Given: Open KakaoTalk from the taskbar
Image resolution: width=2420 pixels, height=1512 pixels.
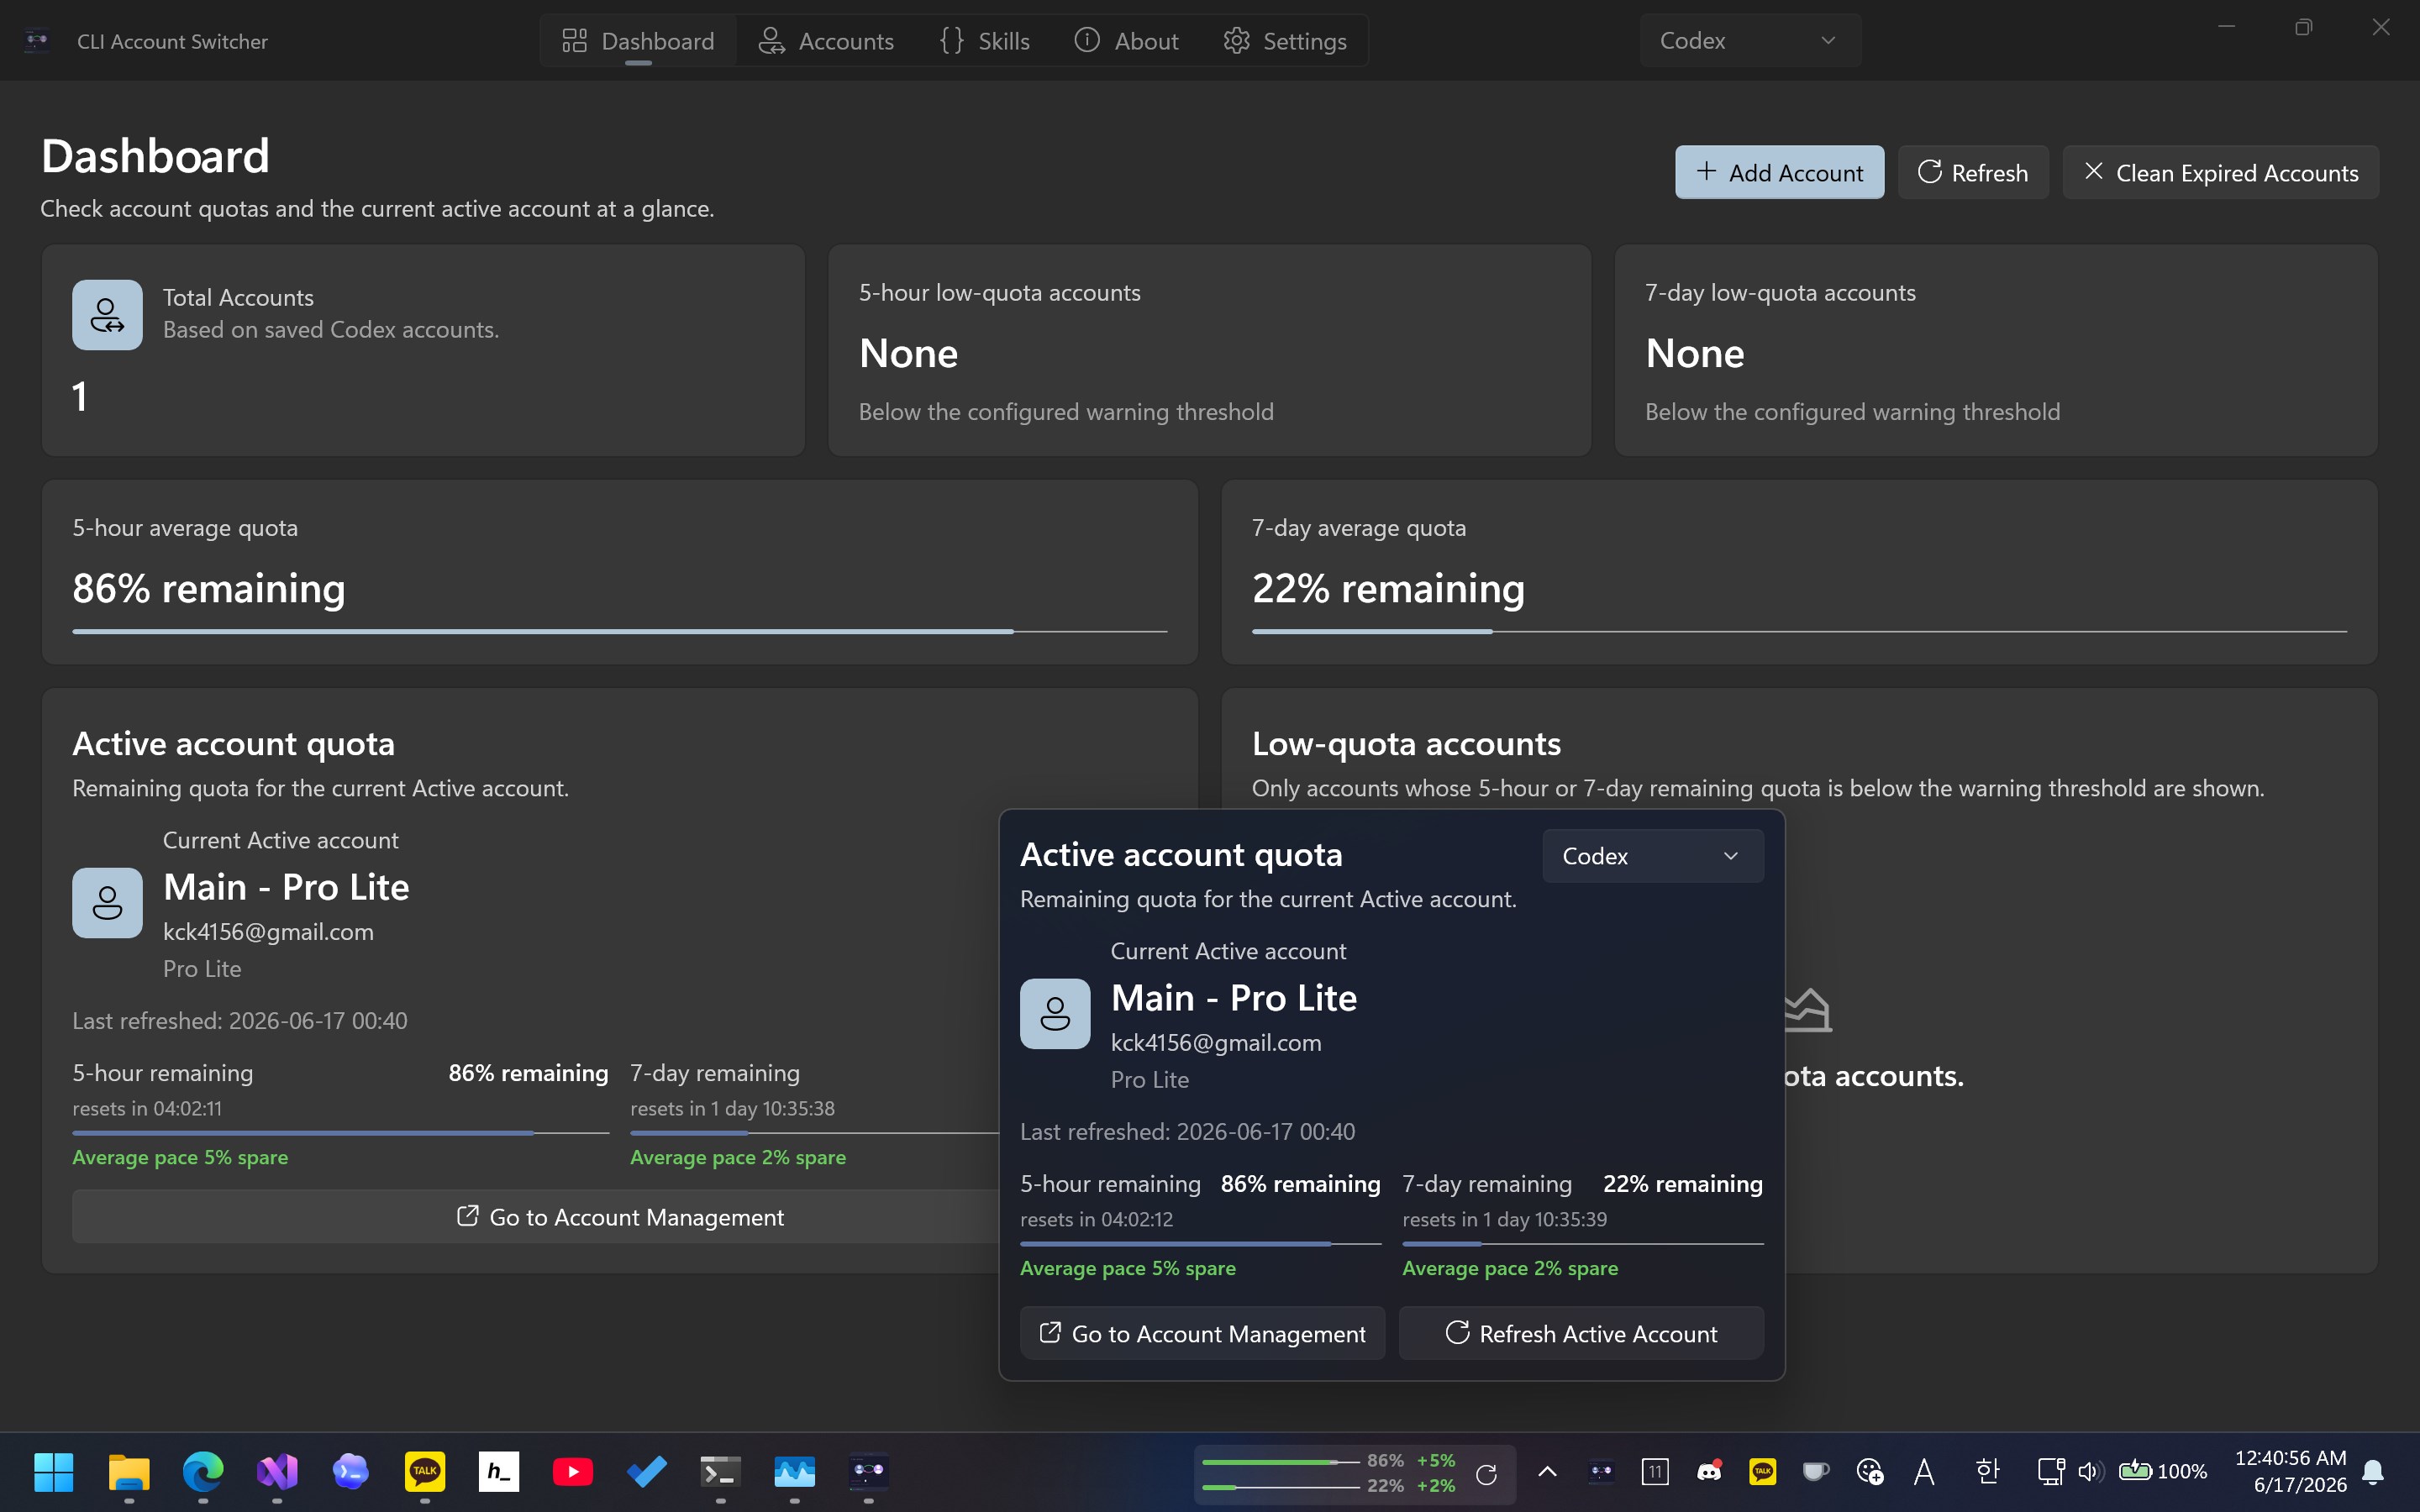Looking at the screenshot, I should click(425, 1471).
